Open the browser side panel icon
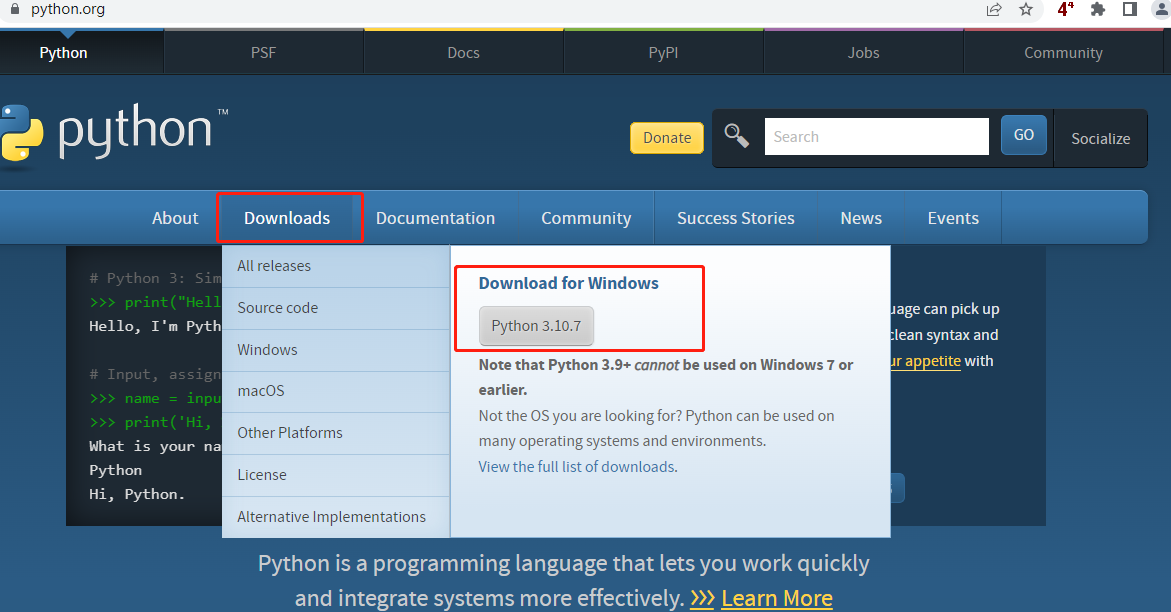The image size is (1171, 612). 1130,10
